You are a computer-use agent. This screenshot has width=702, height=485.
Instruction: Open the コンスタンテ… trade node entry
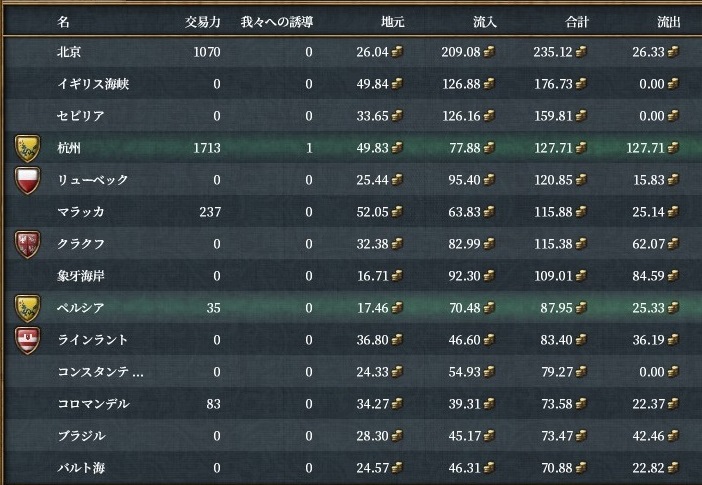click(x=100, y=372)
